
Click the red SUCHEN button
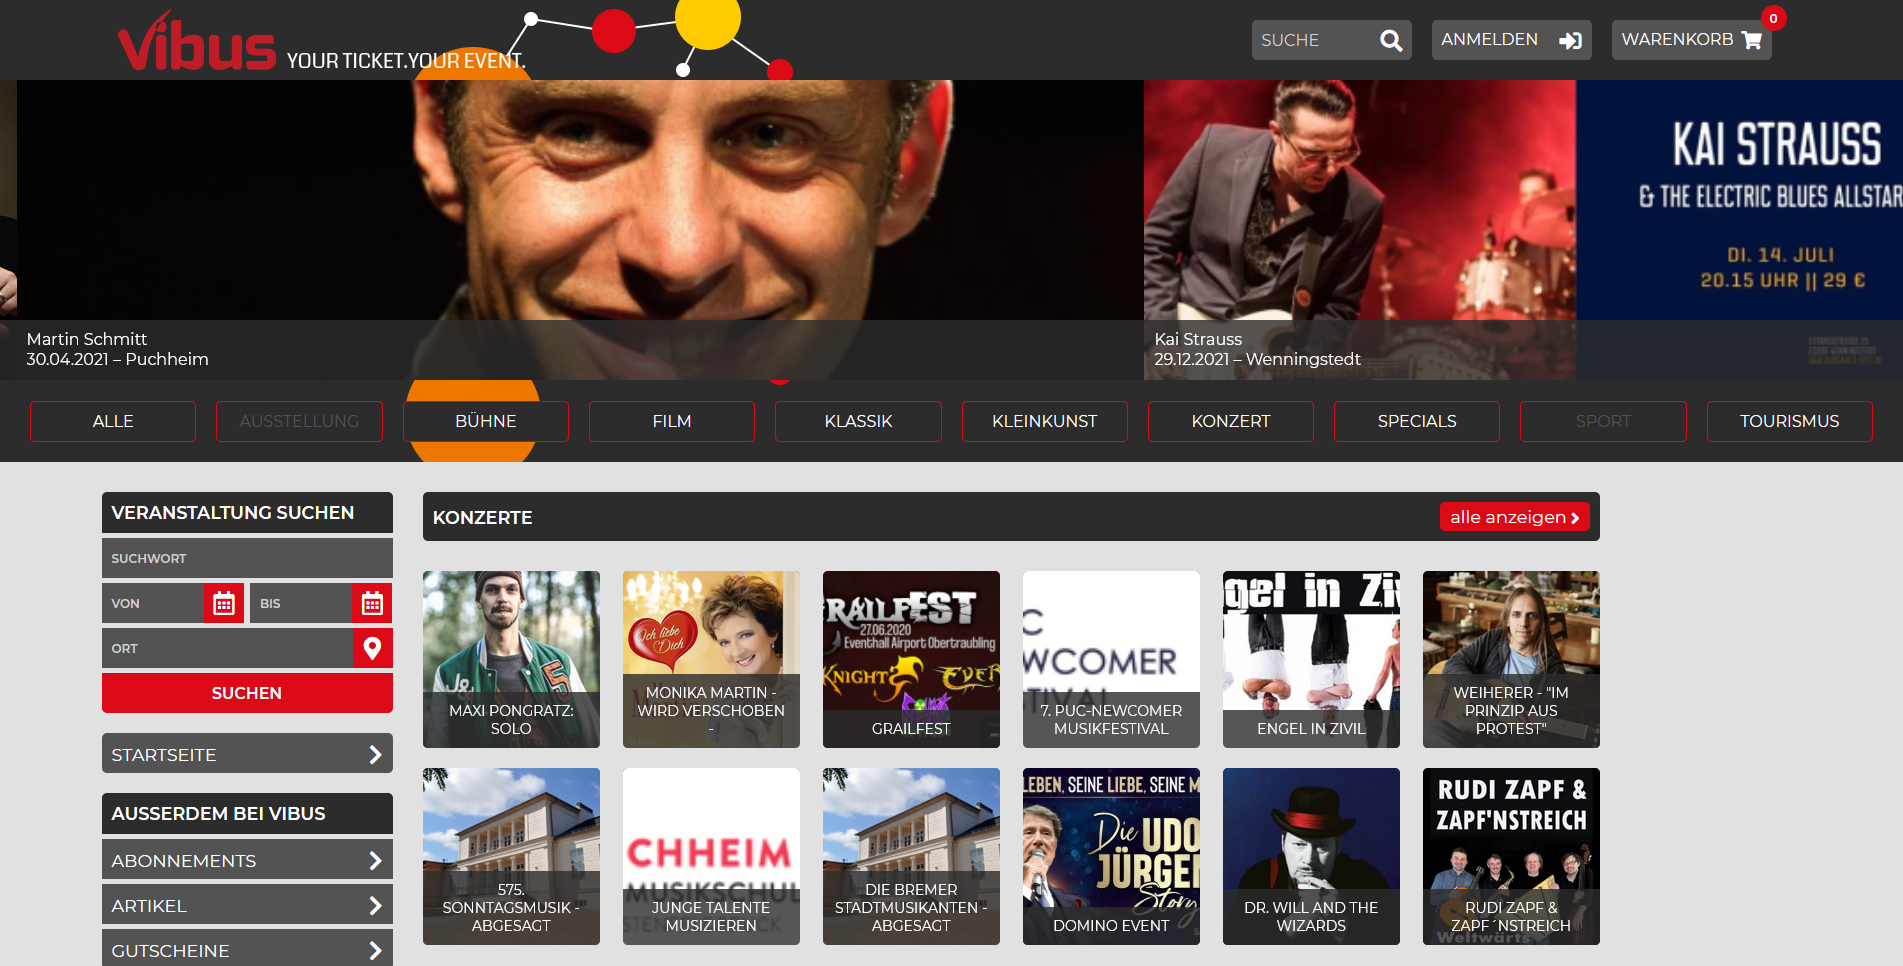(247, 693)
